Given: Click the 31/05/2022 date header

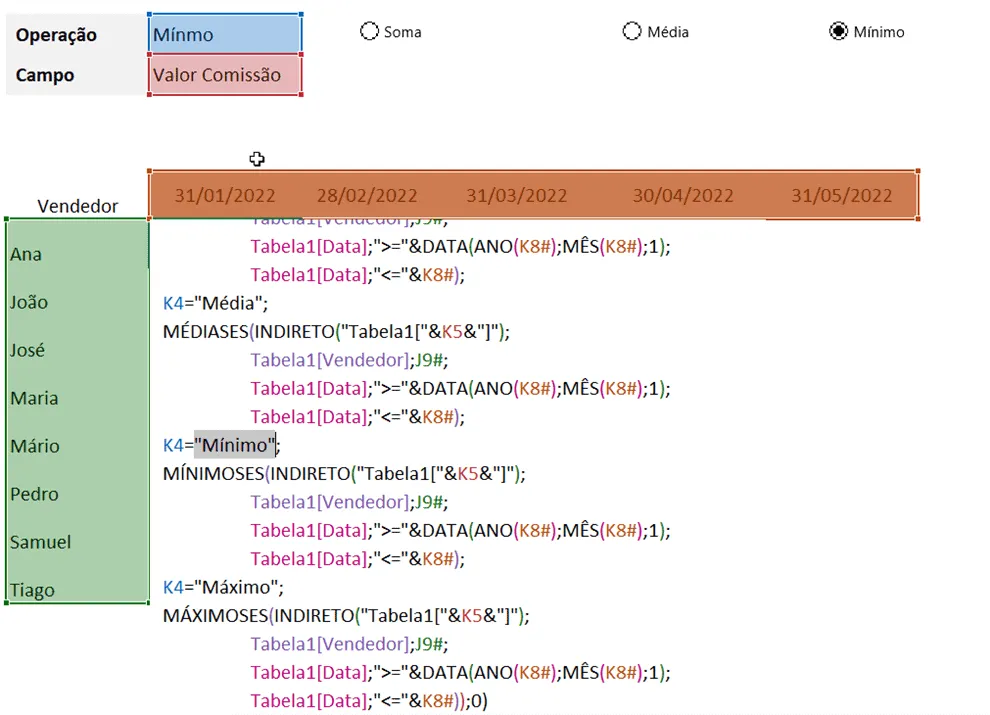Looking at the screenshot, I should coord(842,195).
